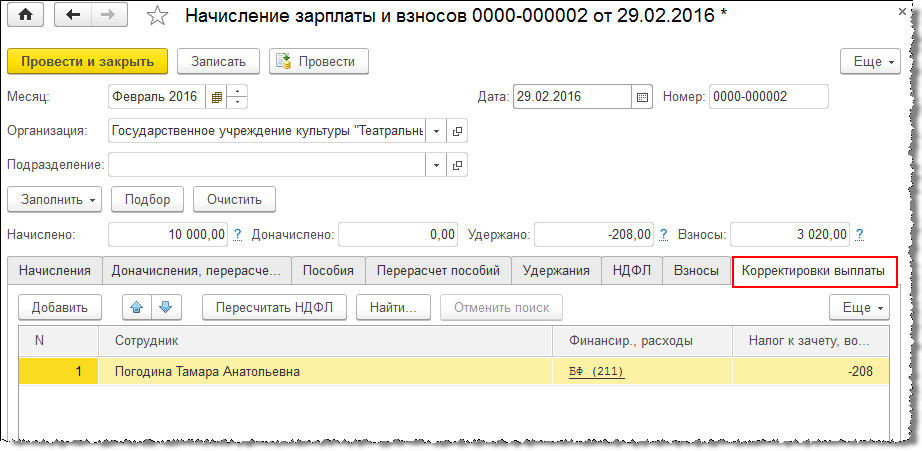Open the month picker icon
922x451 pixels.
pos(216,97)
